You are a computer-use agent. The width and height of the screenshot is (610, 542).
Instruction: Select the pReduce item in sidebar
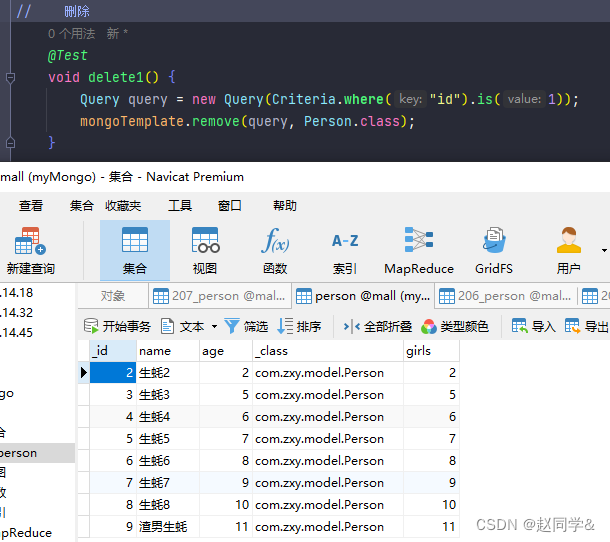pyautogui.click(x=26, y=532)
